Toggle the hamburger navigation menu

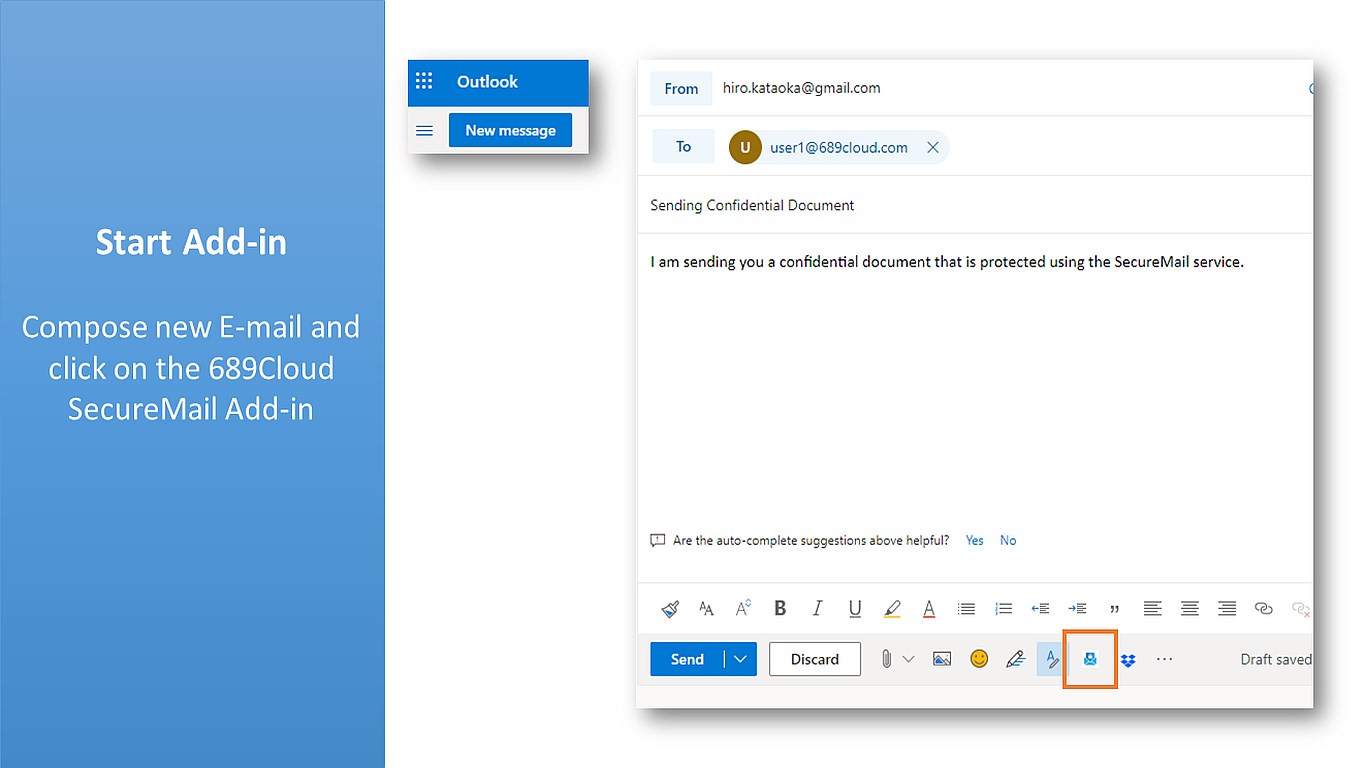click(424, 131)
